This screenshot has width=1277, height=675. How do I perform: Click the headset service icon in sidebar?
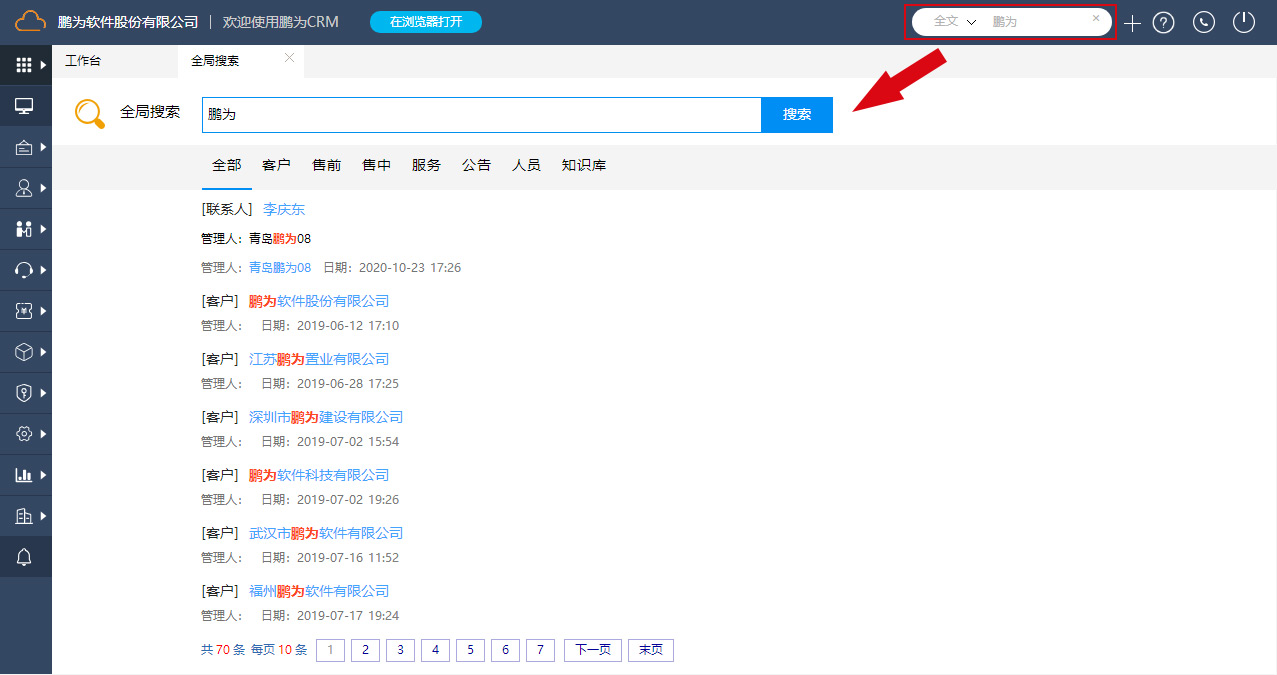pyautogui.click(x=25, y=270)
